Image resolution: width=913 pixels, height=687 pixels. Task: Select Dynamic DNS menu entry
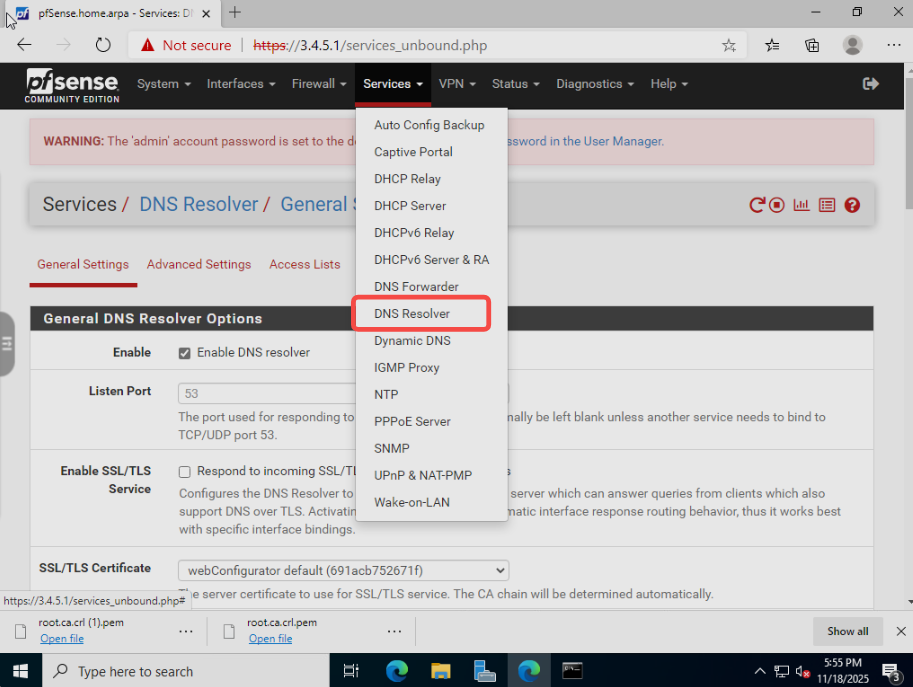(431, 341)
